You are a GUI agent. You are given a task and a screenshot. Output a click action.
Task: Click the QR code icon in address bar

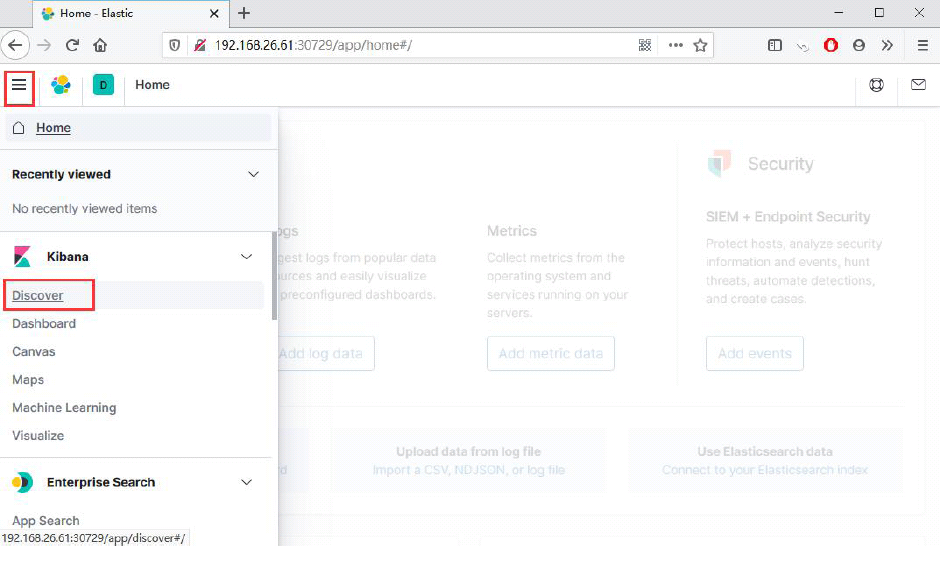(x=645, y=45)
